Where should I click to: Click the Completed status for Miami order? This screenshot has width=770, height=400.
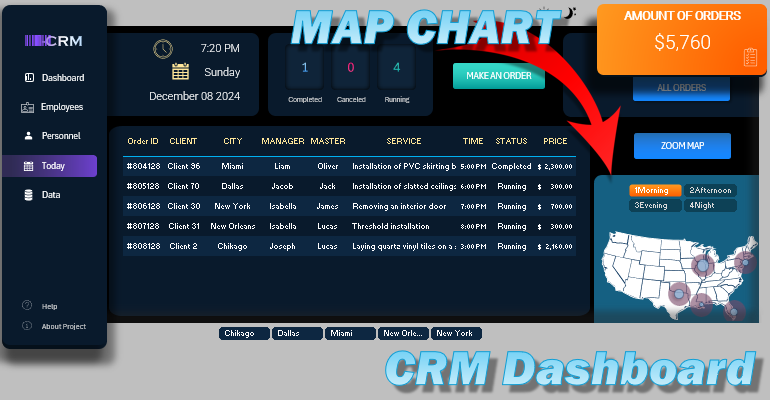coord(511,166)
